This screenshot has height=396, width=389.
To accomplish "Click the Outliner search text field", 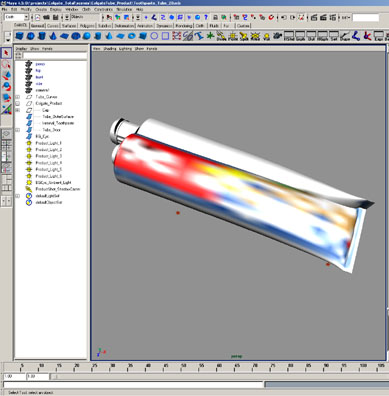I will (55, 55).
